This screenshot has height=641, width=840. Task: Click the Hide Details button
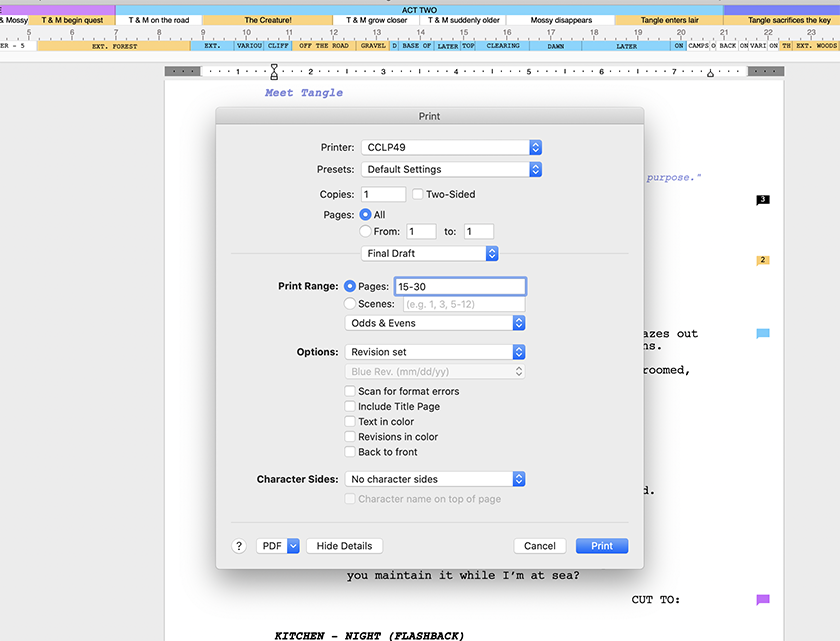[x=344, y=546]
